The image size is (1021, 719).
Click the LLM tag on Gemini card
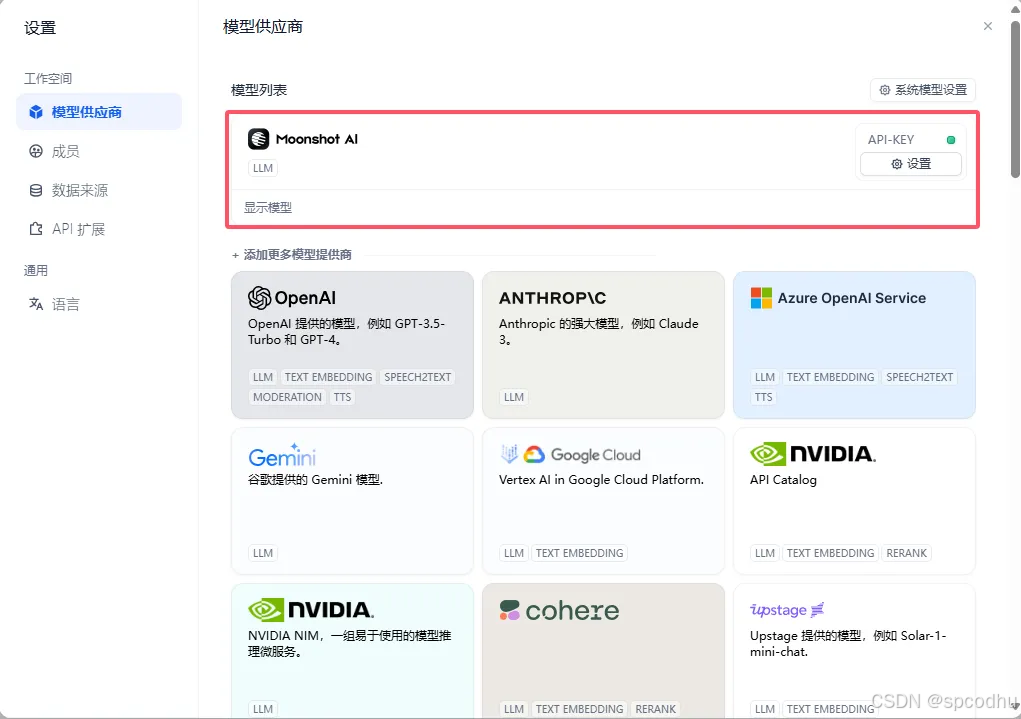coord(262,553)
